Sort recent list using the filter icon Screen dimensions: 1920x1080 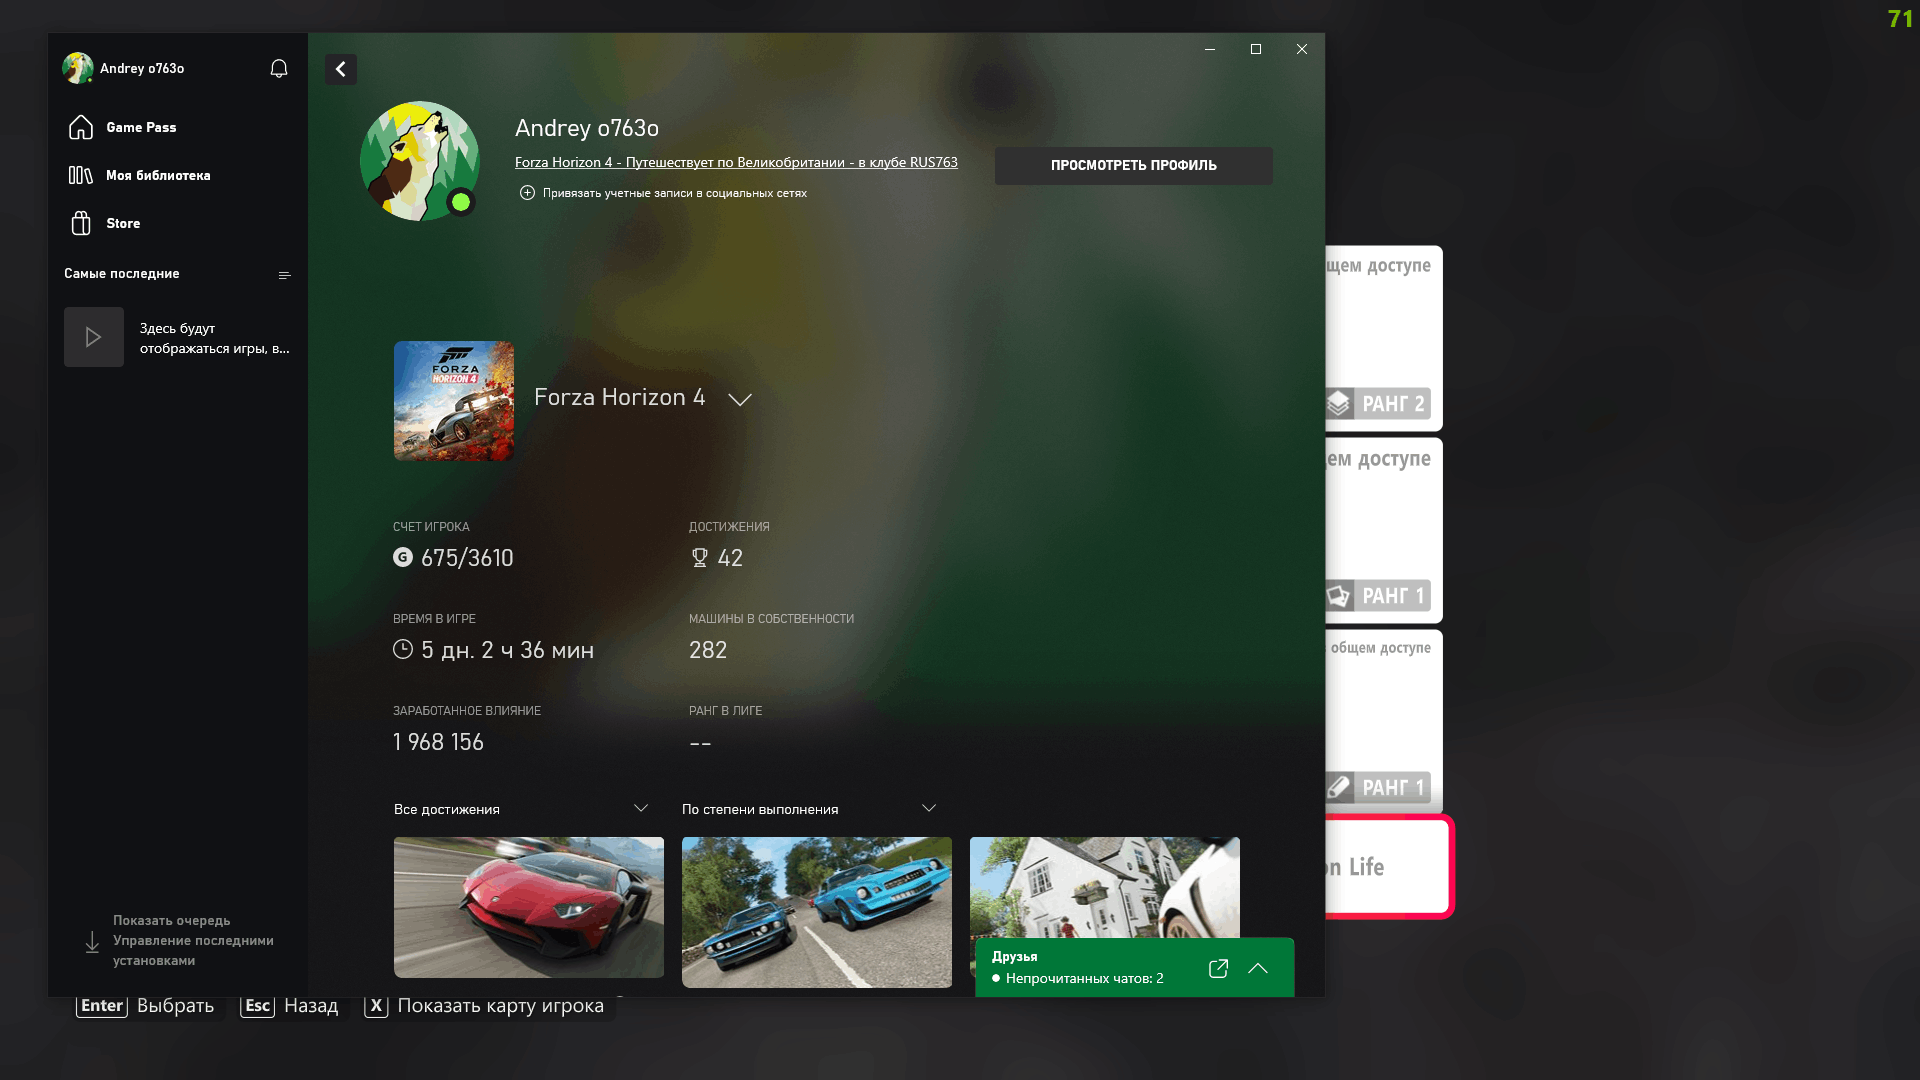[x=285, y=275]
